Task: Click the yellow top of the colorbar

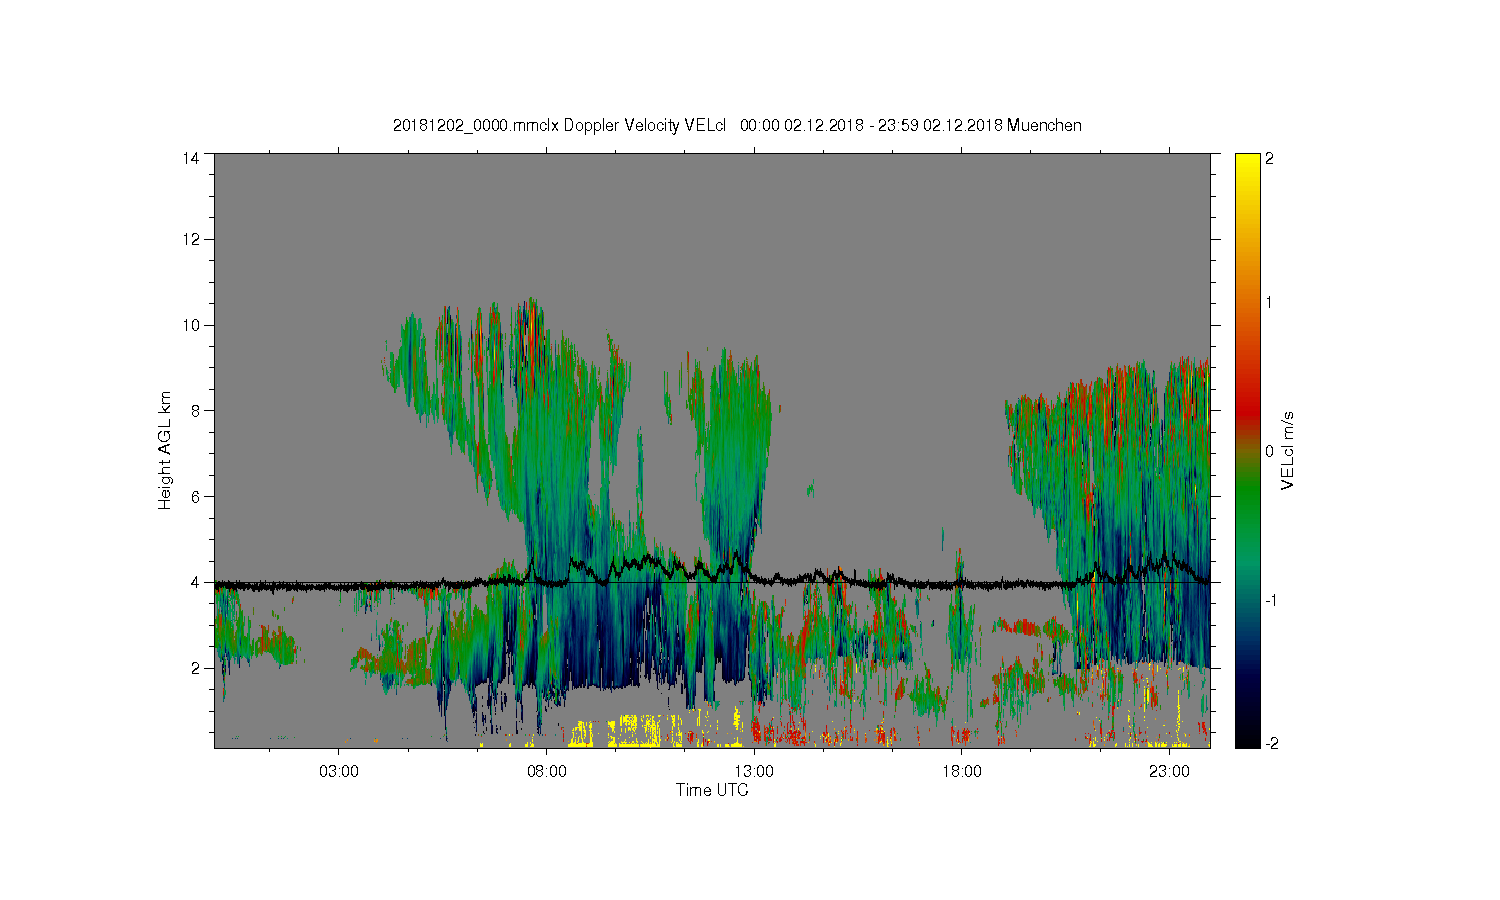Action: click(x=1247, y=165)
